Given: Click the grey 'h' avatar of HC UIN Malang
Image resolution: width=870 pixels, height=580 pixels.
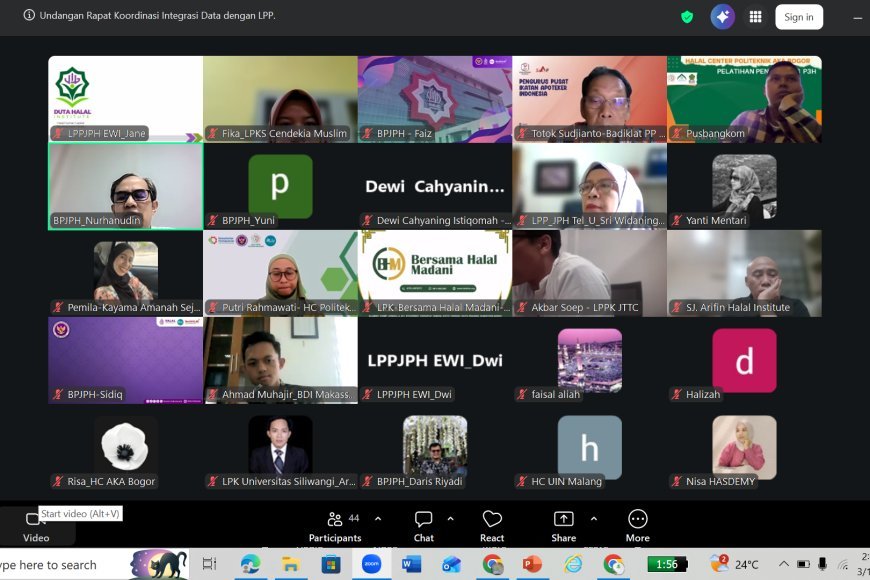Looking at the screenshot, I should tap(589, 447).
